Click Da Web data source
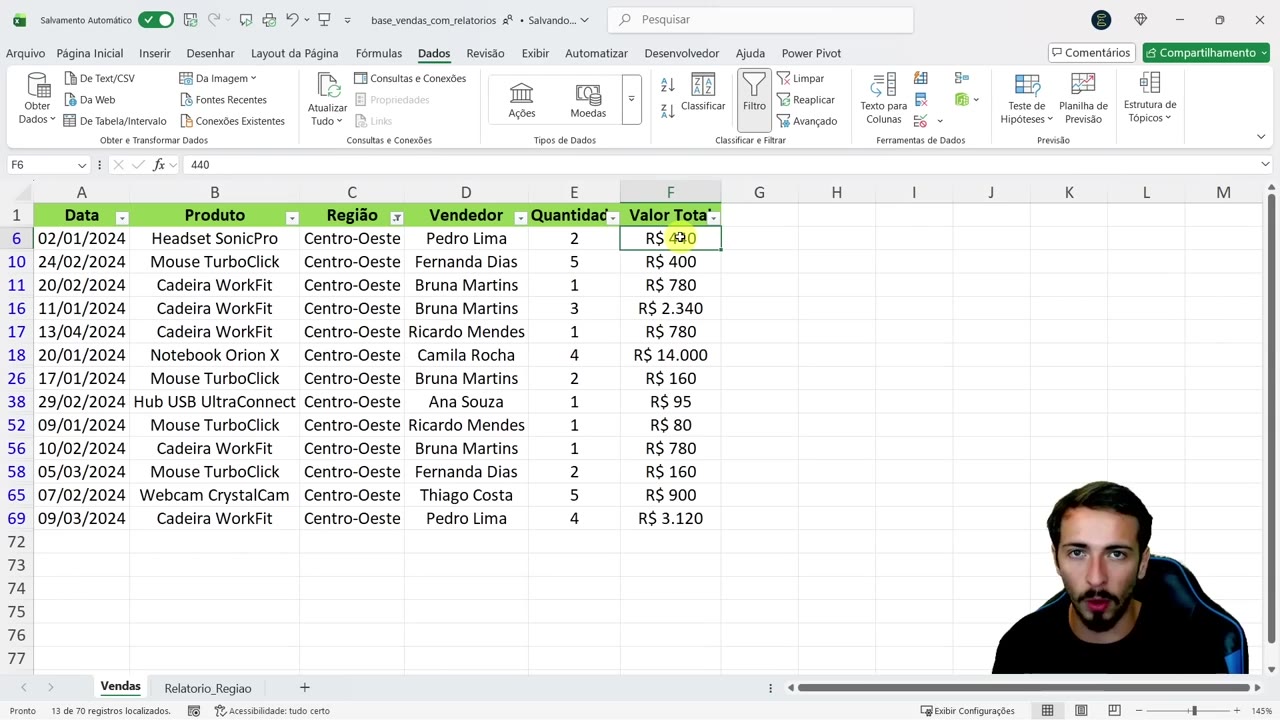This screenshot has height=720, width=1280. click(90, 100)
